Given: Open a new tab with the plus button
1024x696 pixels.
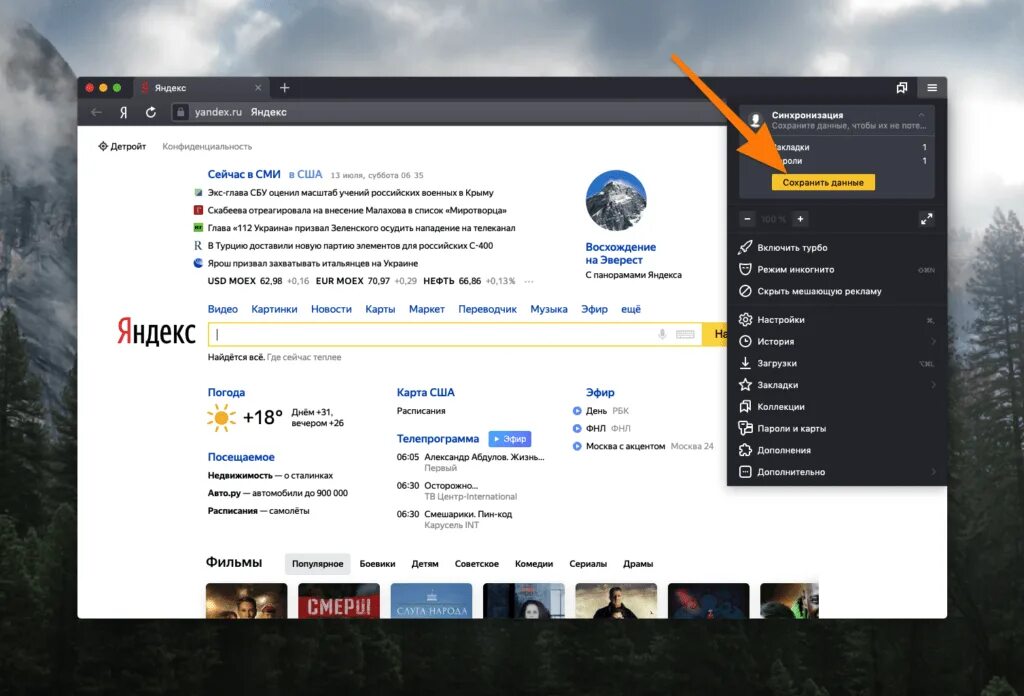Looking at the screenshot, I should [x=285, y=87].
